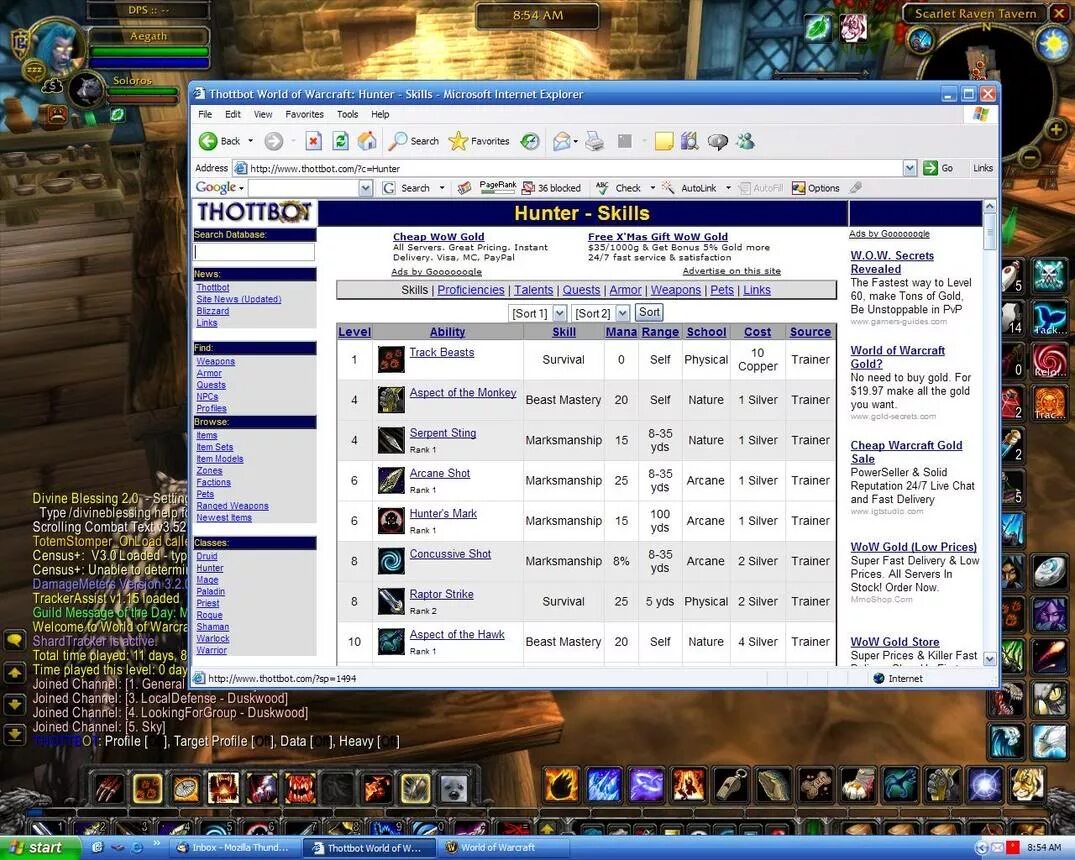Image resolution: width=1075 pixels, height=860 pixels.
Task: Open the Proficiencies link
Action: pos(471,290)
